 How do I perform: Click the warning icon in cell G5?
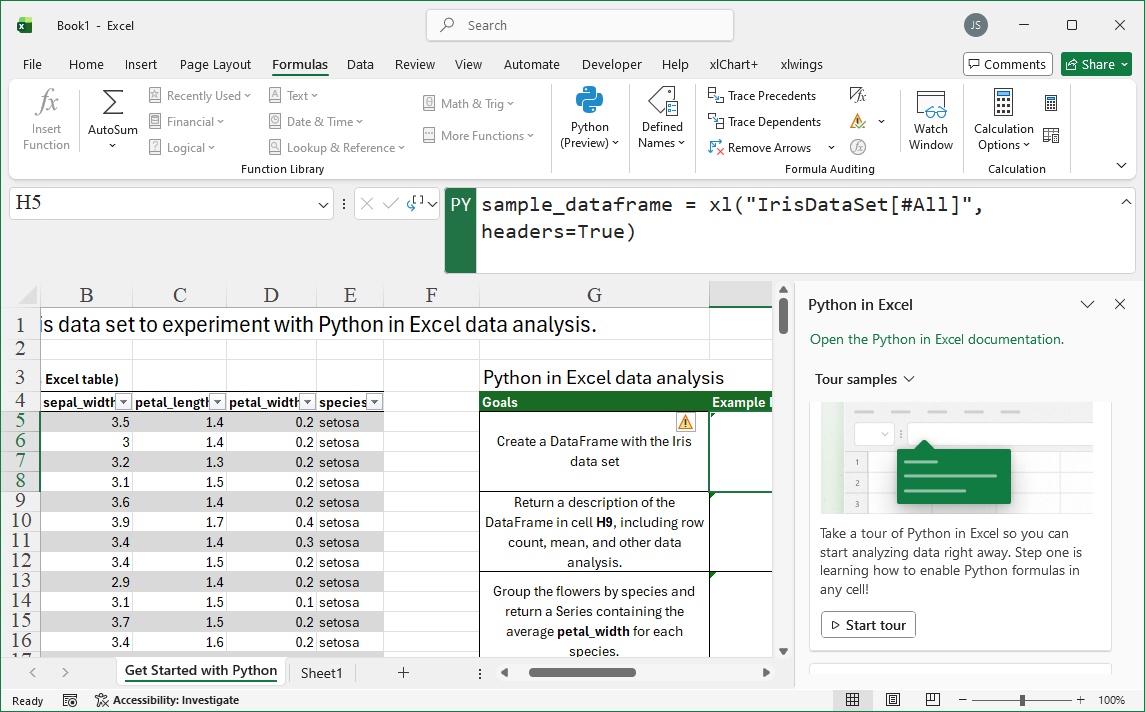(x=685, y=422)
